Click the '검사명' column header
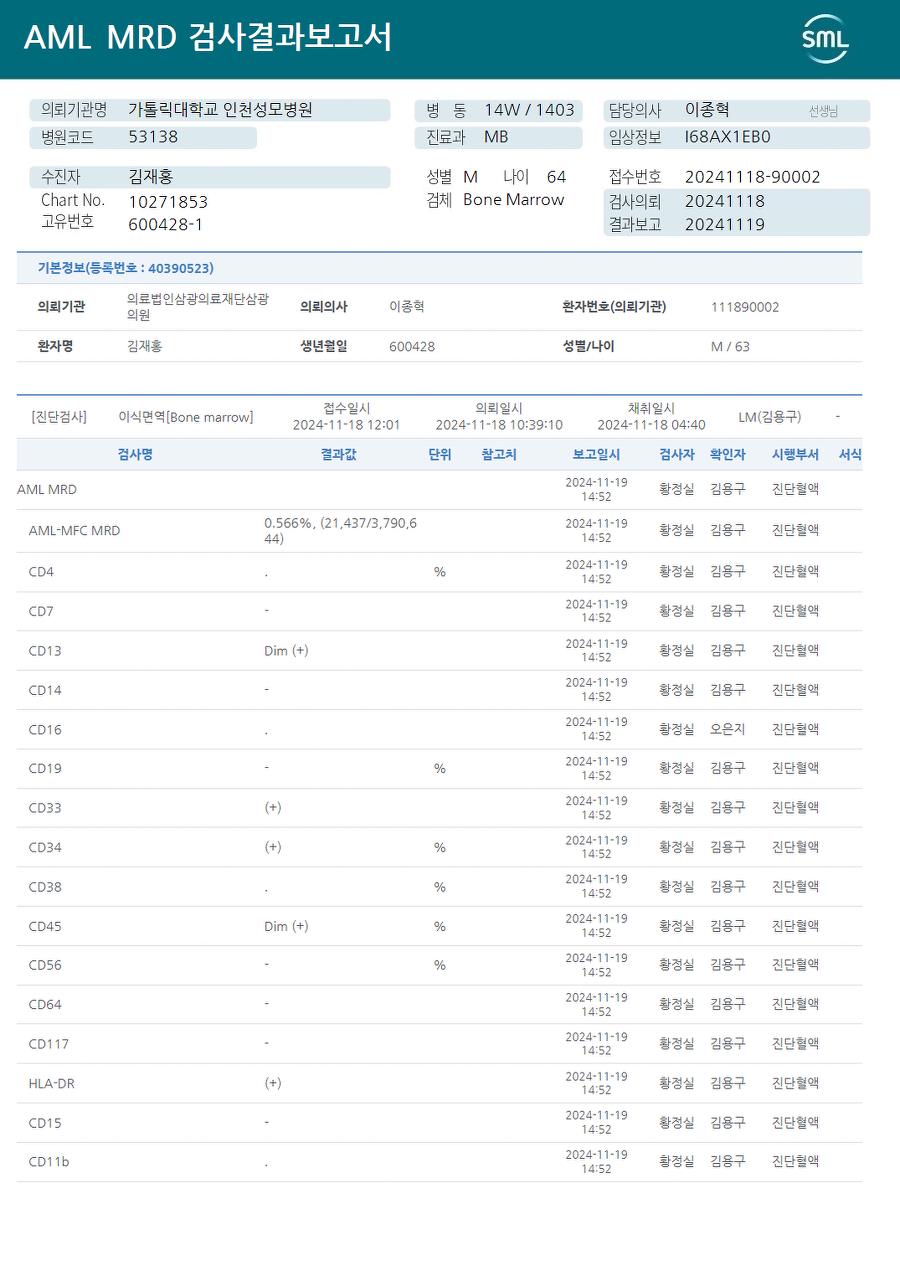The height and width of the screenshot is (1271, 900). coord(135,454)
